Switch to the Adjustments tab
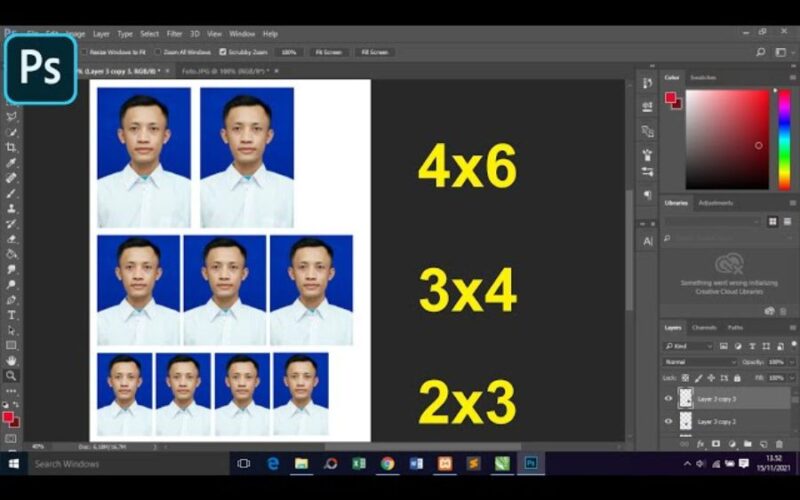This screenshot has height=500, width=800. pyautogui.click(x=715, y=203)
